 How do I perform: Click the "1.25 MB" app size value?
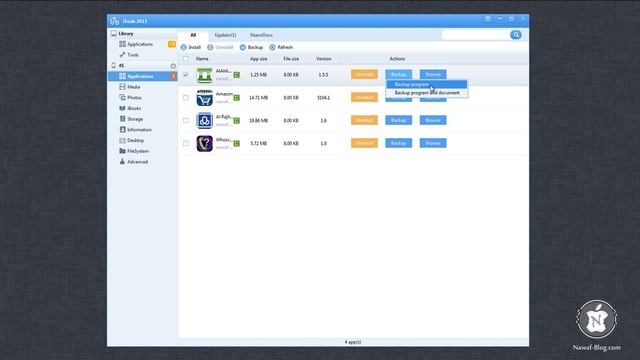pos(258,75)
